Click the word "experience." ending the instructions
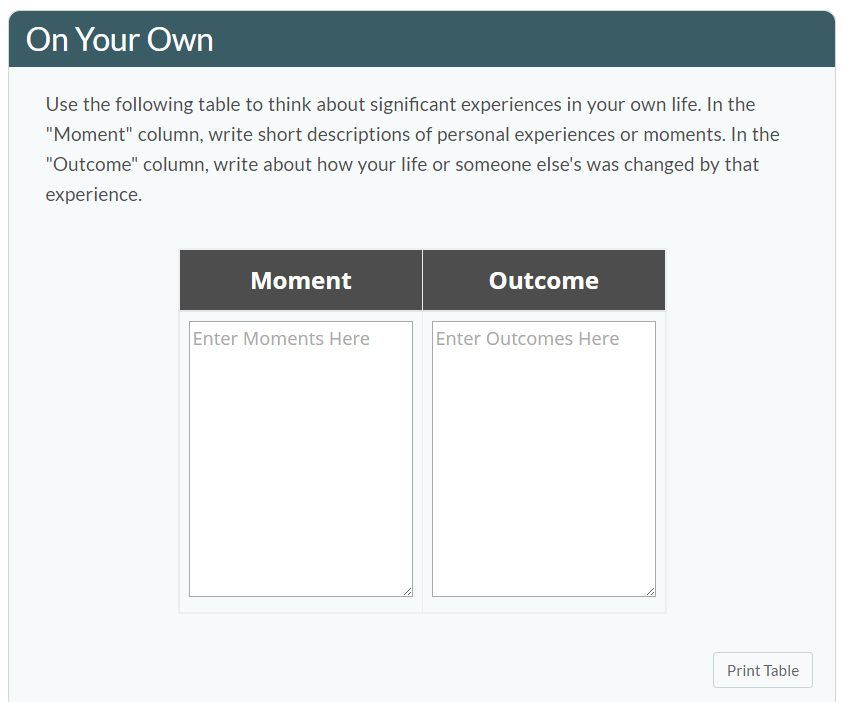Screen dimensions: 842x702 click(94, 194)
